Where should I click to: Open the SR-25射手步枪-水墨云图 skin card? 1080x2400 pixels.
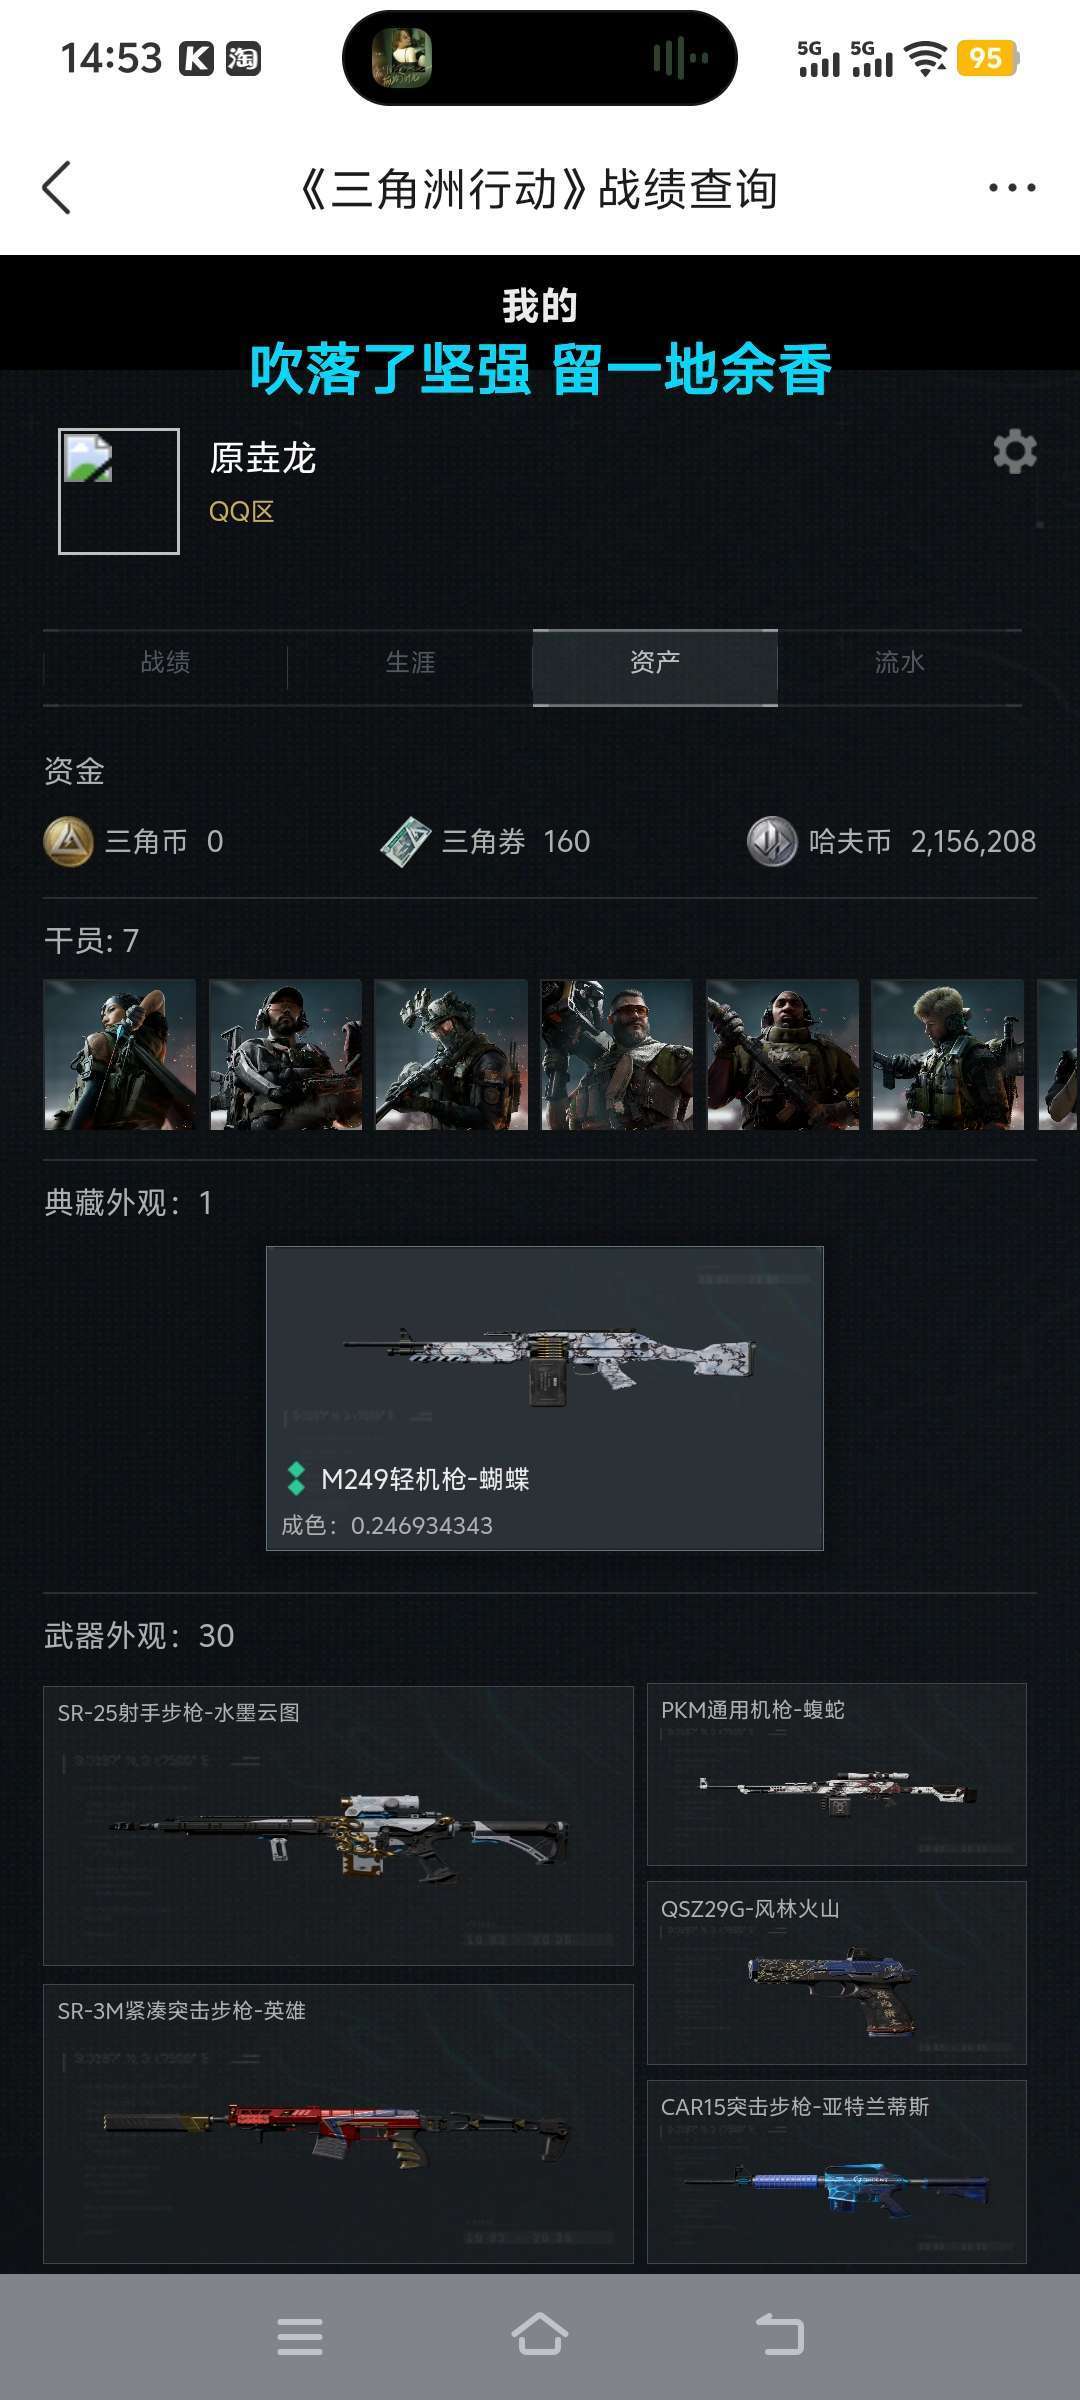338,1825
